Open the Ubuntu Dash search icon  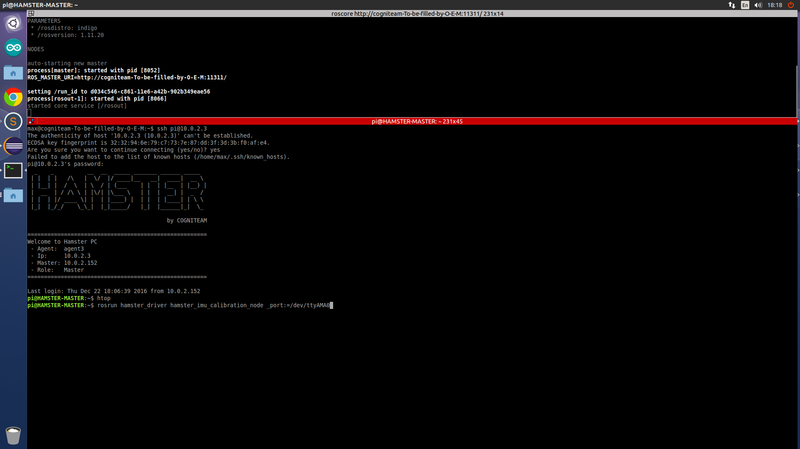[x=13, y=23]
